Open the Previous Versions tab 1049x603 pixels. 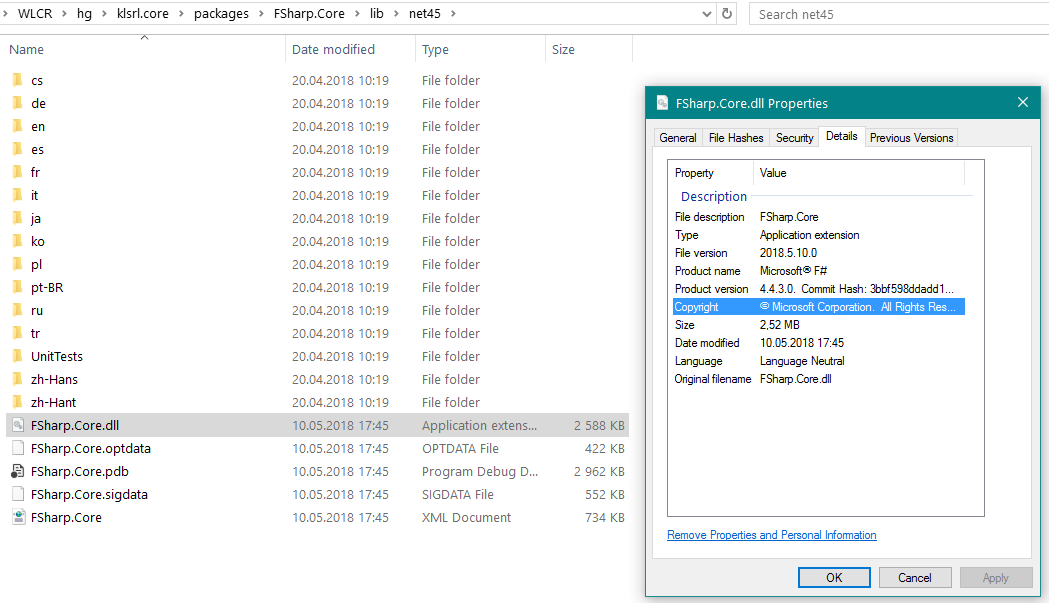click(911, 138)
